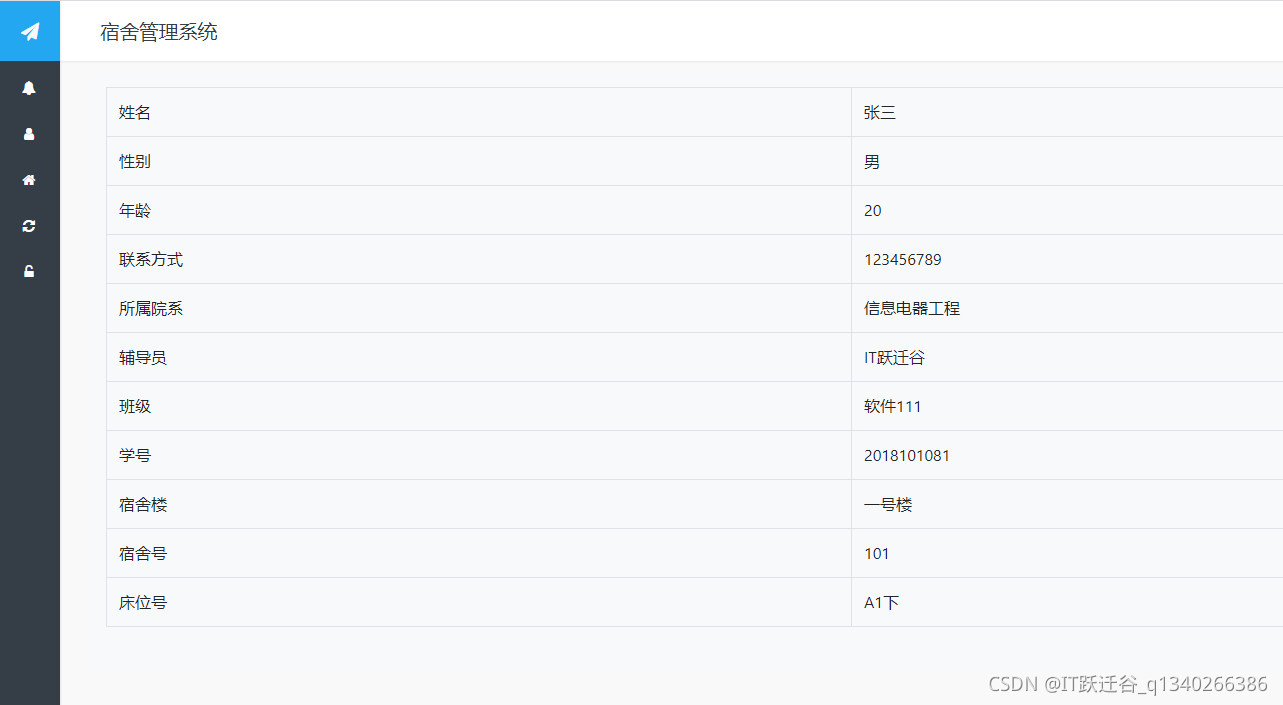This screenshot has height=705, width=1283.
Task: Select the contact value 123456789
Action: click(x=903, y=260)
